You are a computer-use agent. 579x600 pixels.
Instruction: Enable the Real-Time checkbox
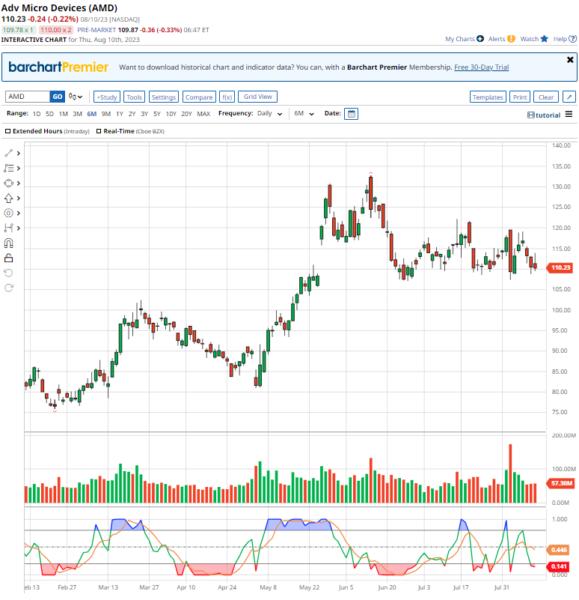click(99, 131)
